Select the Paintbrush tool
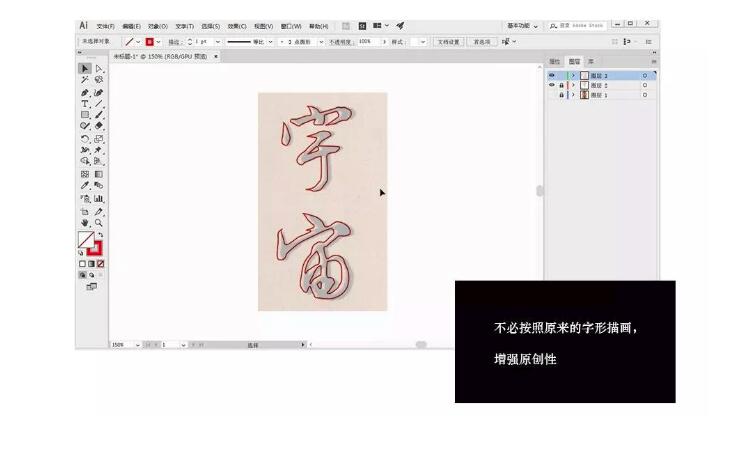 [x=99, y=115]
